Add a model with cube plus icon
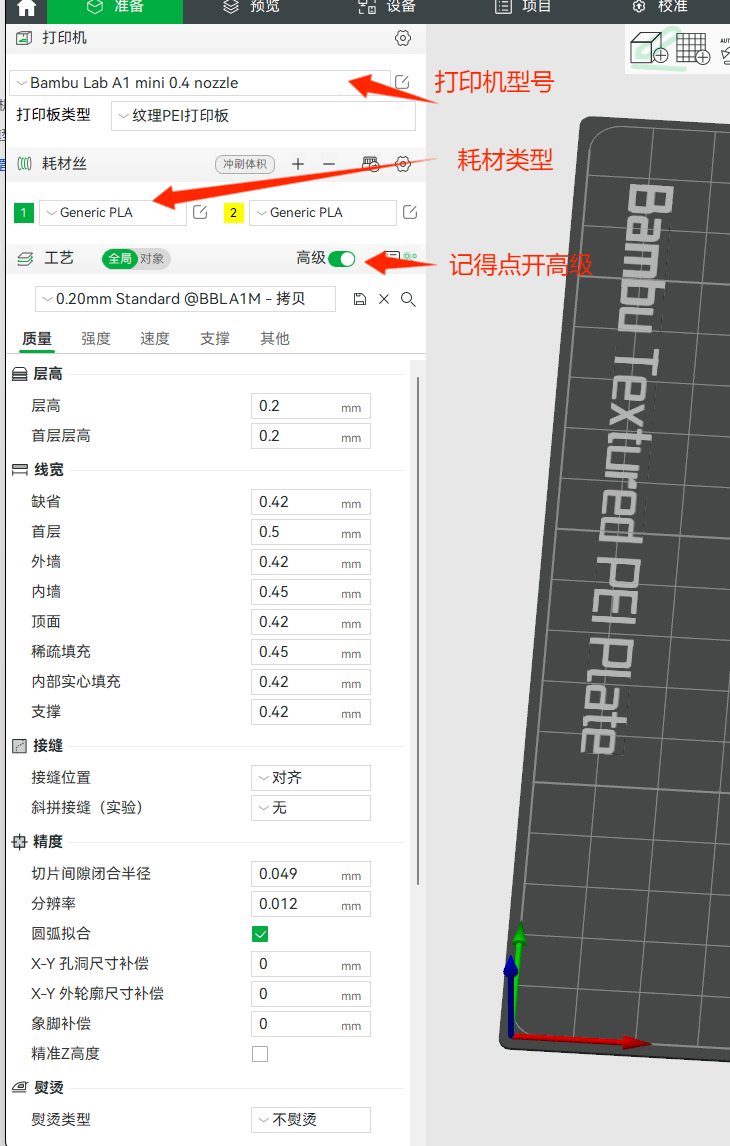The width and height of the screenshot is (730, 1146). 650,48
